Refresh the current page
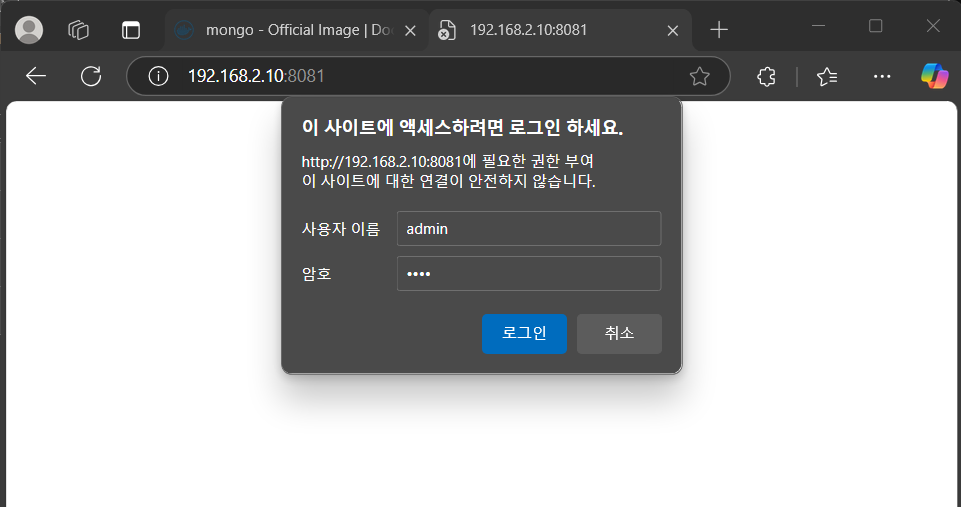The image size is (961, 507). [91, 76]
